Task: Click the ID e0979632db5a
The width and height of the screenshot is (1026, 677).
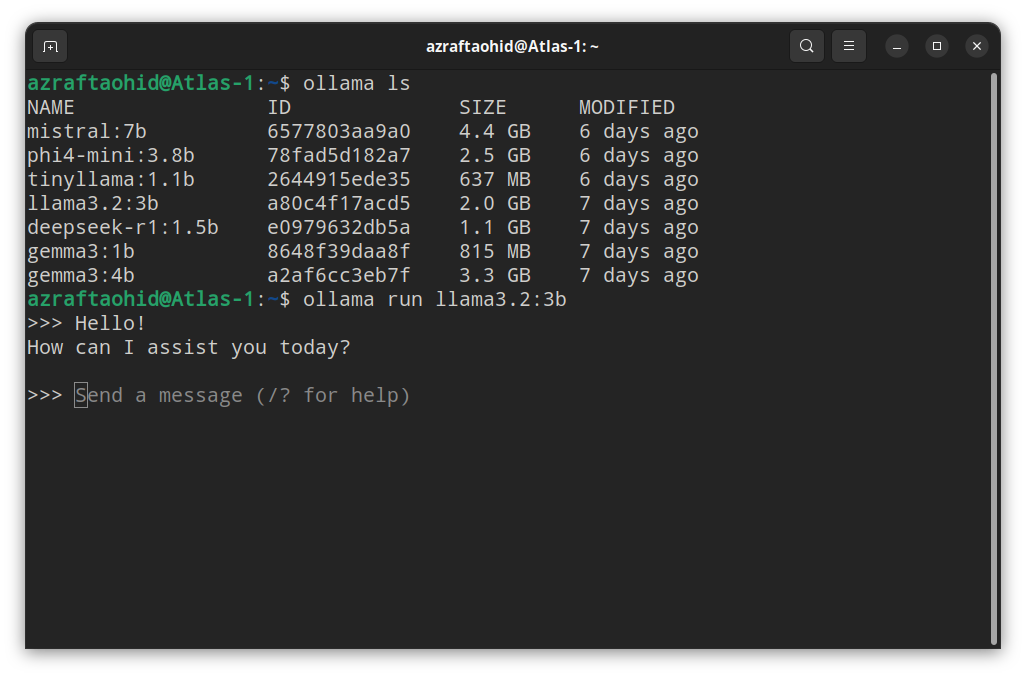Action: click(x=339, y=228)
